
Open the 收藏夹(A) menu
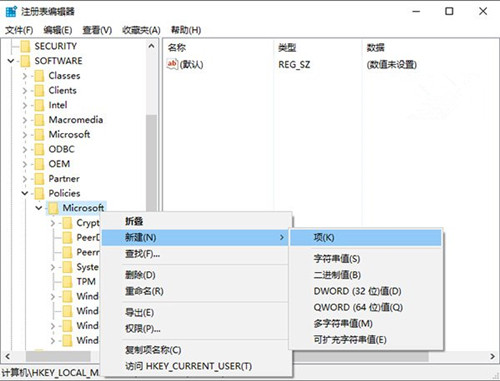coord(141,30)
